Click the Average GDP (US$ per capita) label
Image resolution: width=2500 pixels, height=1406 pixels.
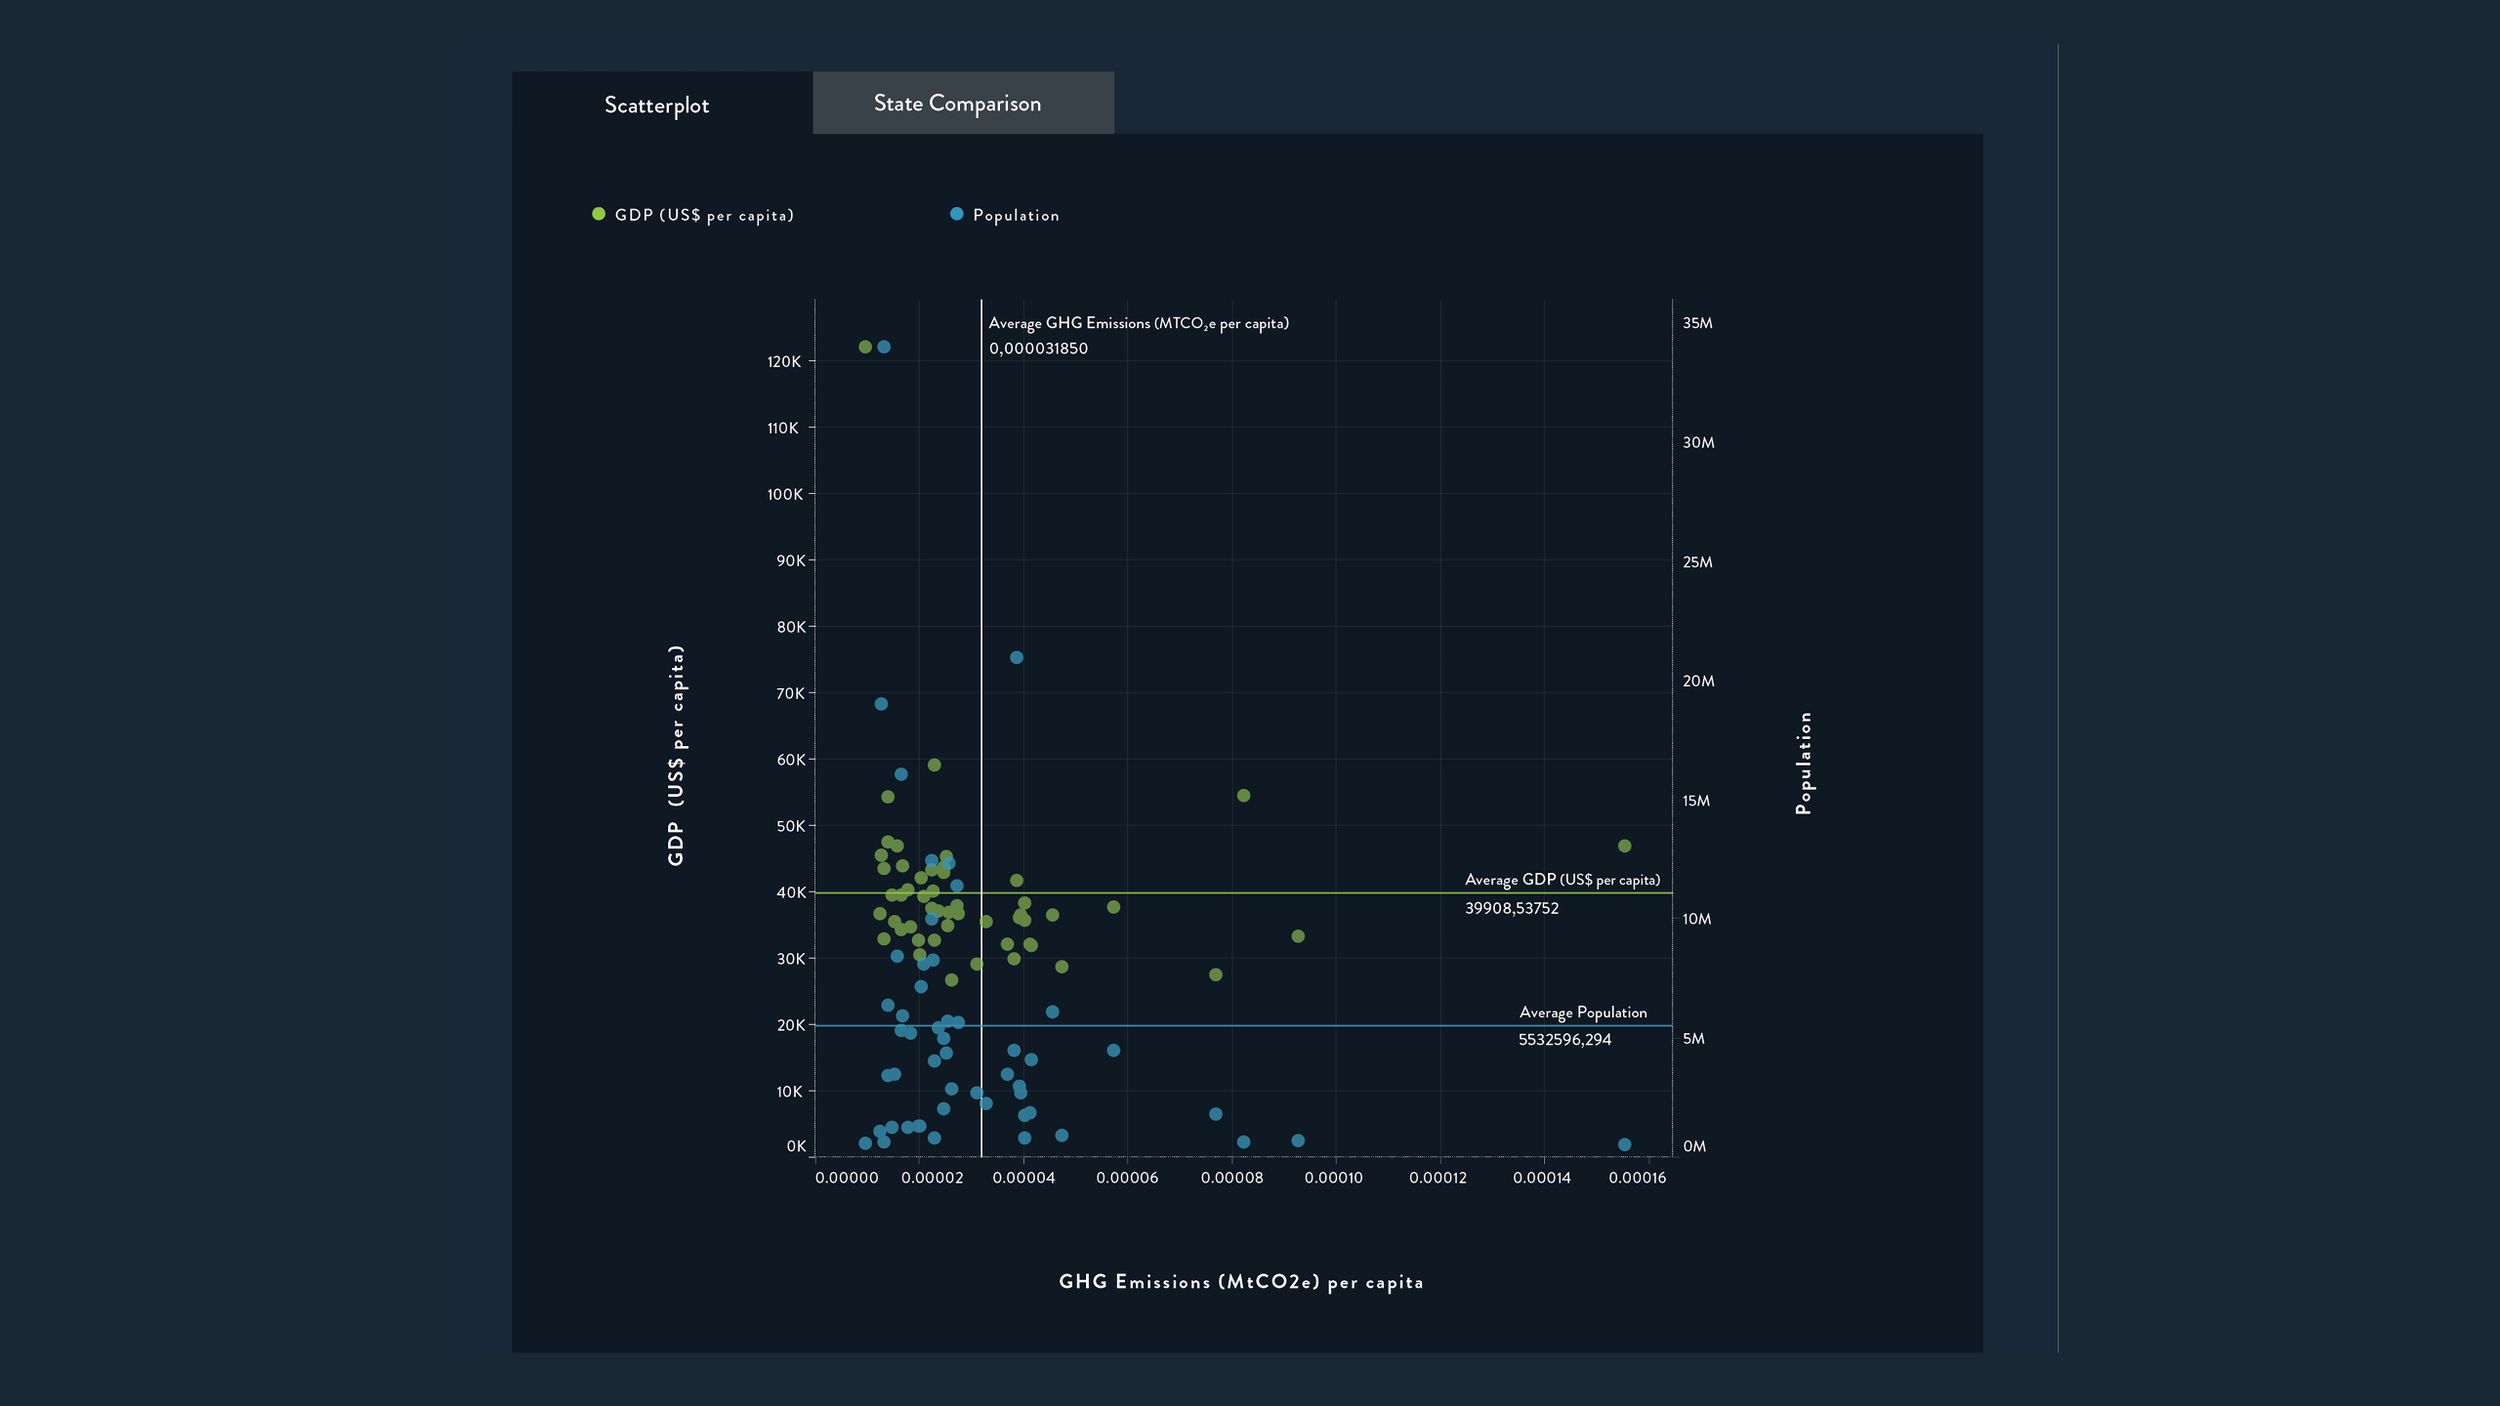(1562, 880)
